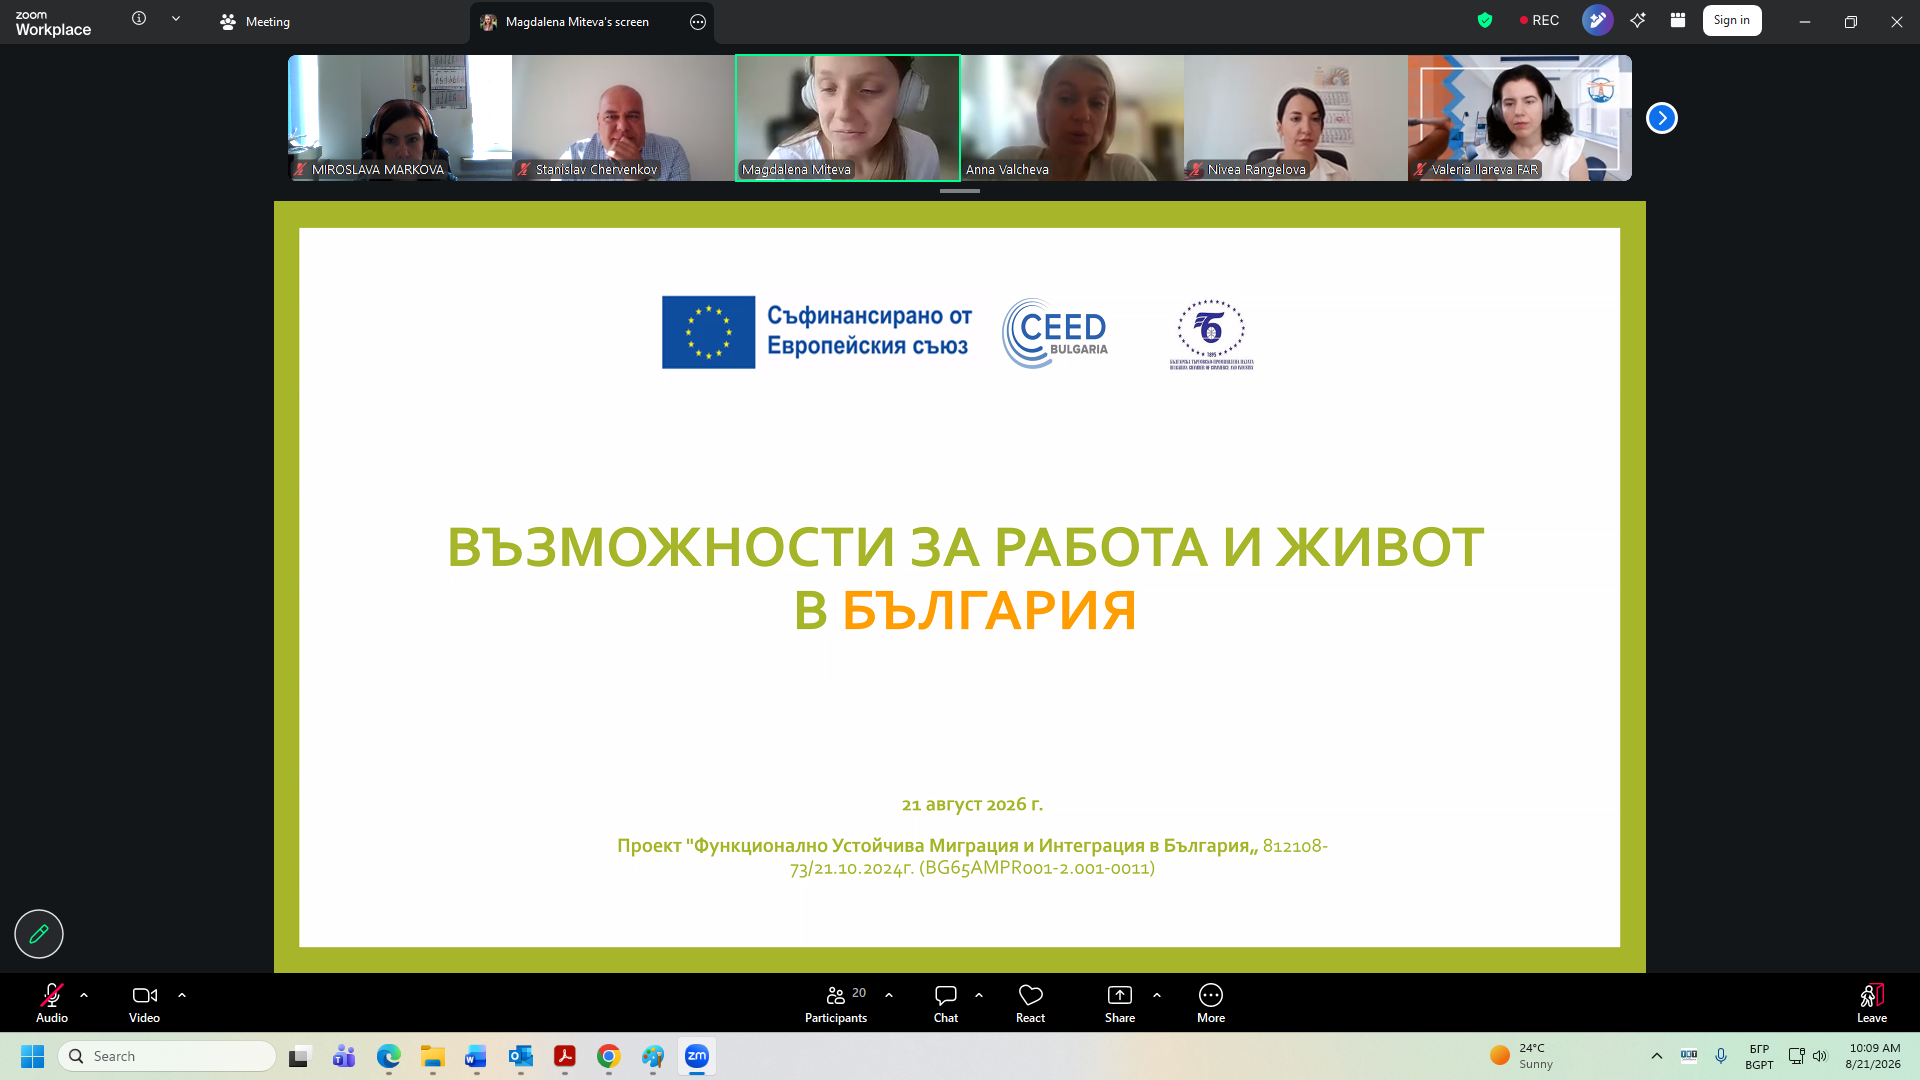Screen dimensions: 1920x1080
Task: Open network settings tray icon
Action: coord(1796,1056)
